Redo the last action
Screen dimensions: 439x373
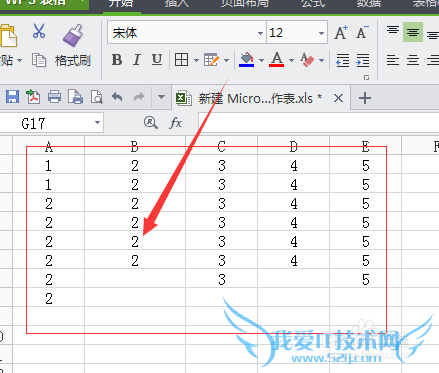(x=139, y=97)
